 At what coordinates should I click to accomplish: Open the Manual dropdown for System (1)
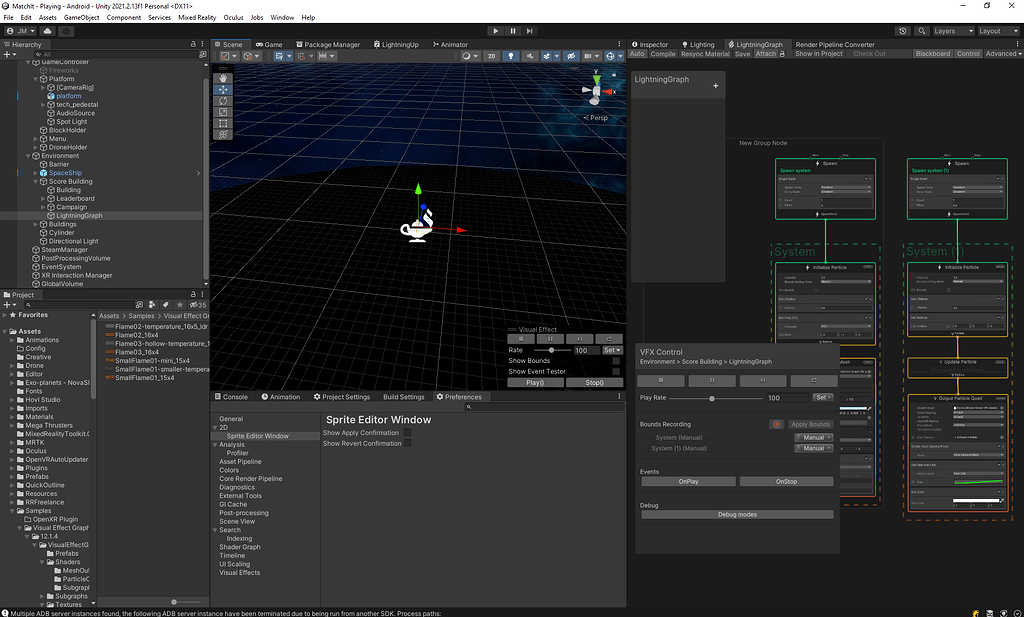click(x=814, y=448)
